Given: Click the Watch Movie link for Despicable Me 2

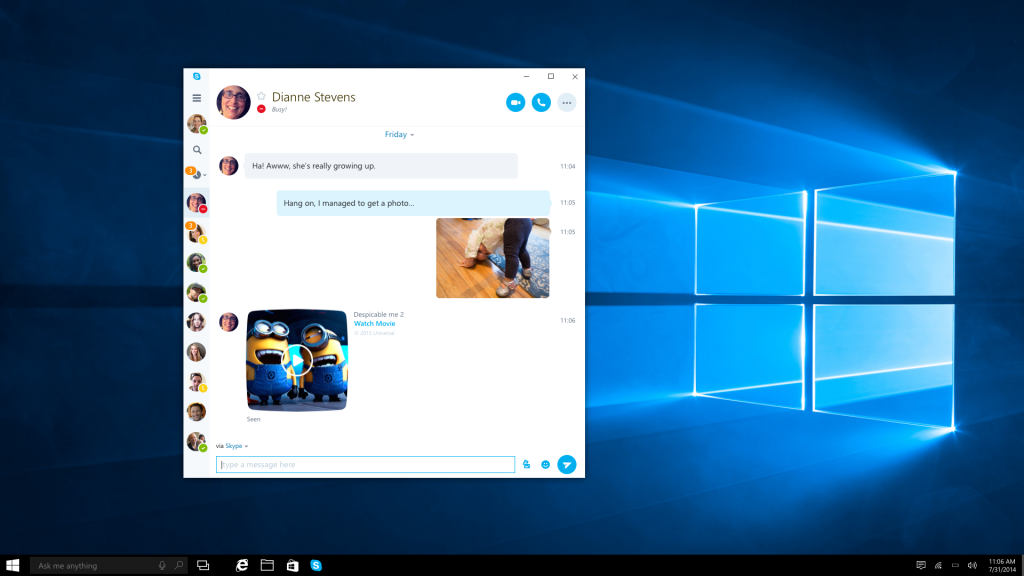Looking at the screenshot, I should 374,323.
